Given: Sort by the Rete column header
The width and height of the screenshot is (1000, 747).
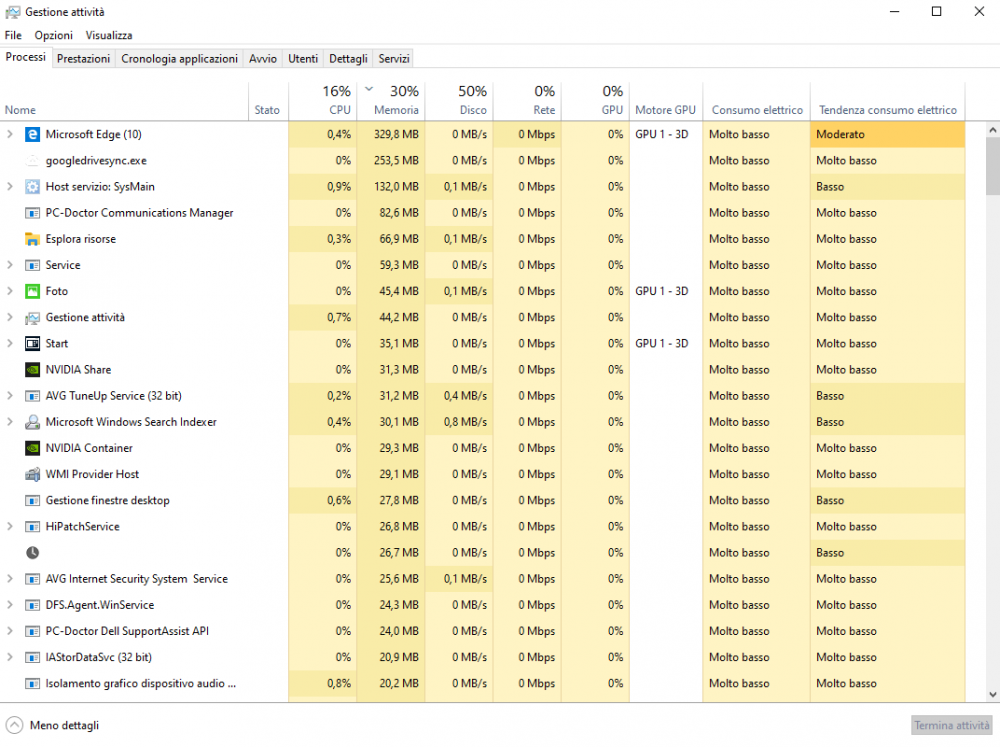Looking at the screenshot, I should 527,101.
